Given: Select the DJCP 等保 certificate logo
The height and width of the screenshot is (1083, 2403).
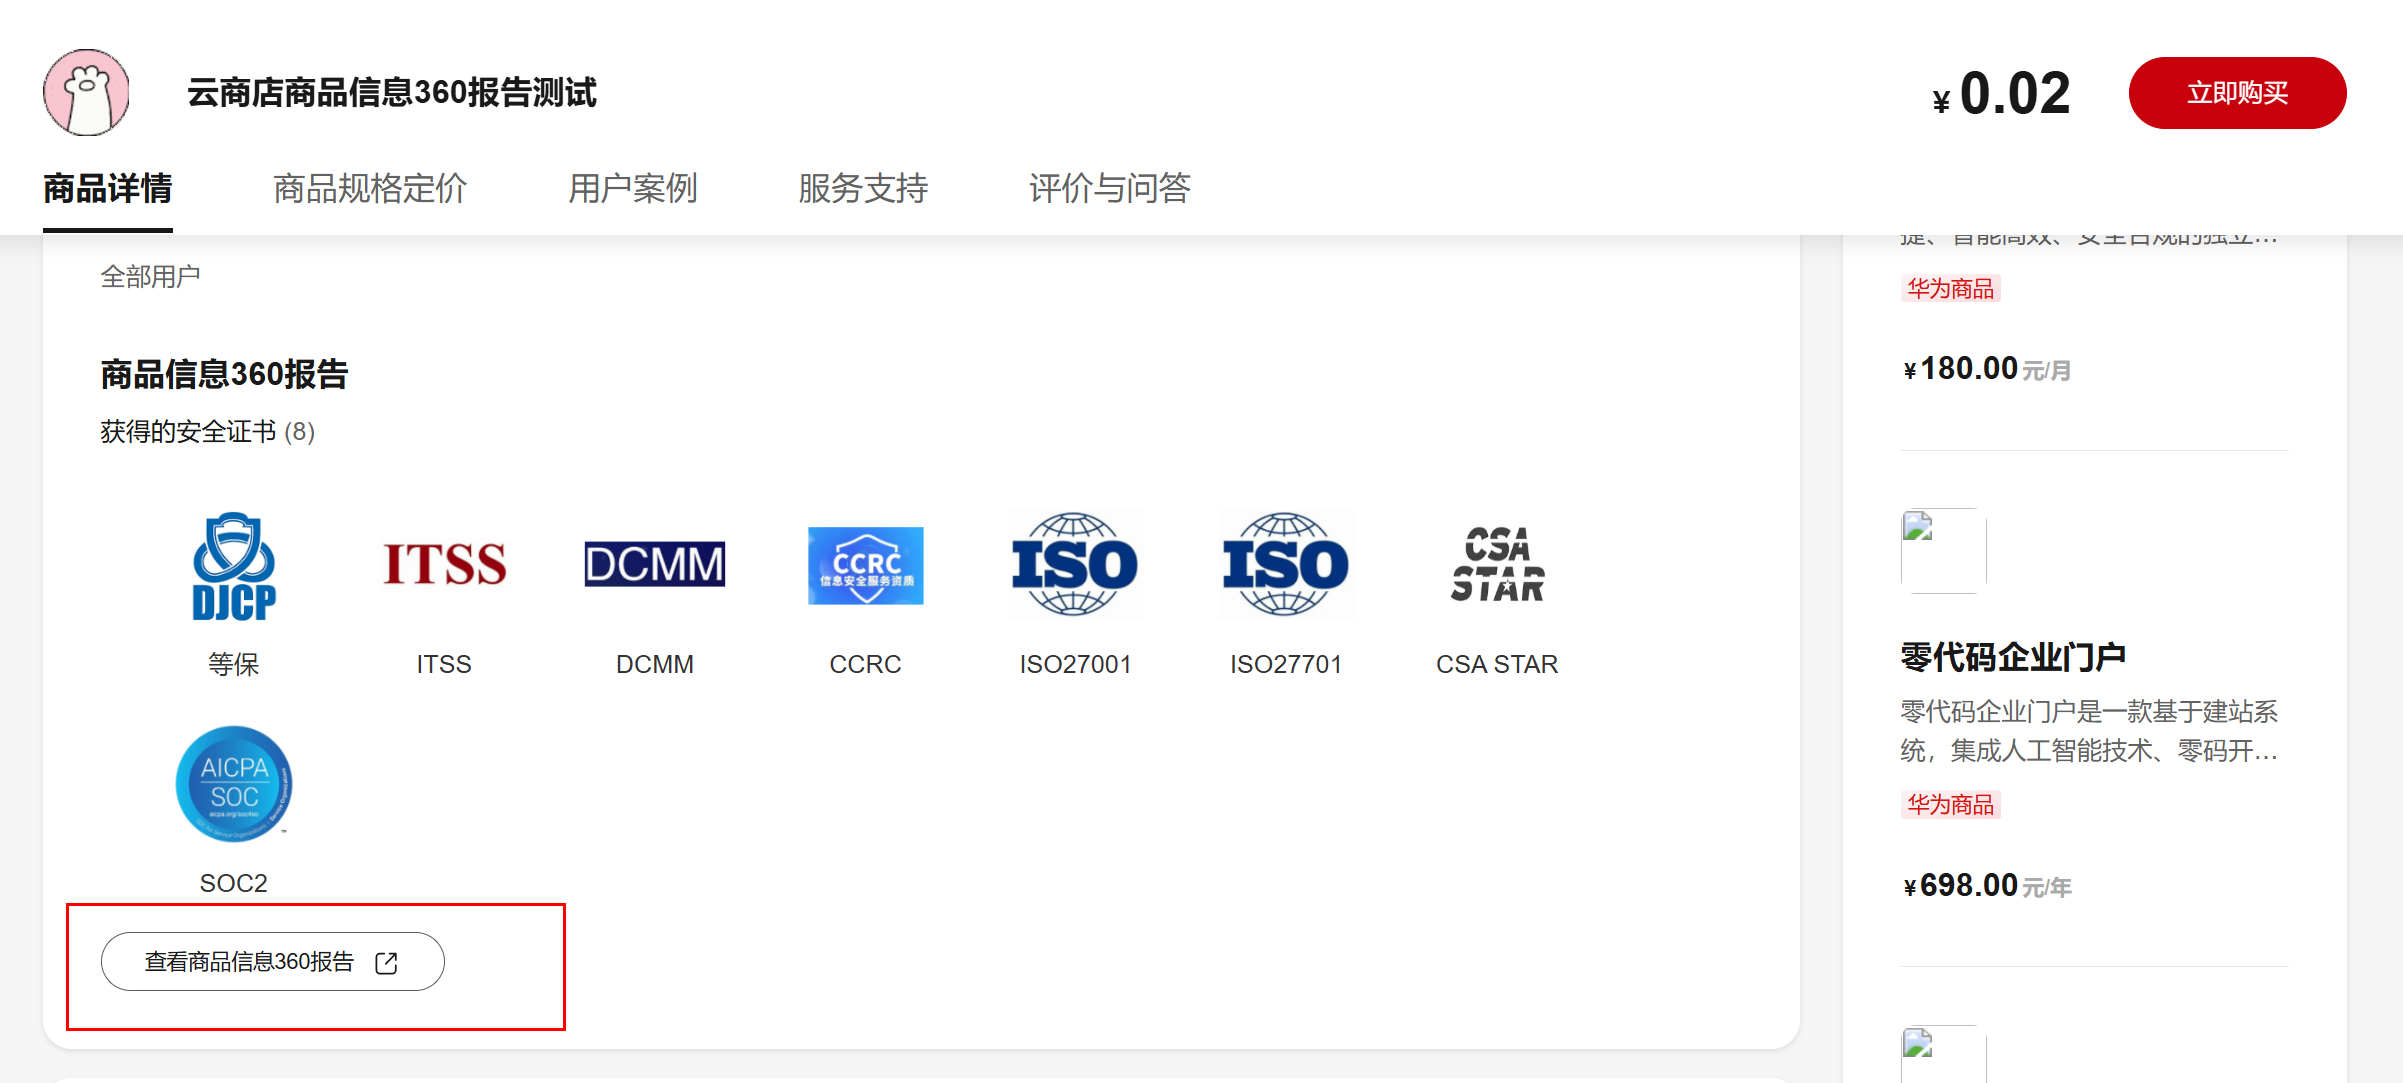Looking at the screenshot, I should 234,566.
